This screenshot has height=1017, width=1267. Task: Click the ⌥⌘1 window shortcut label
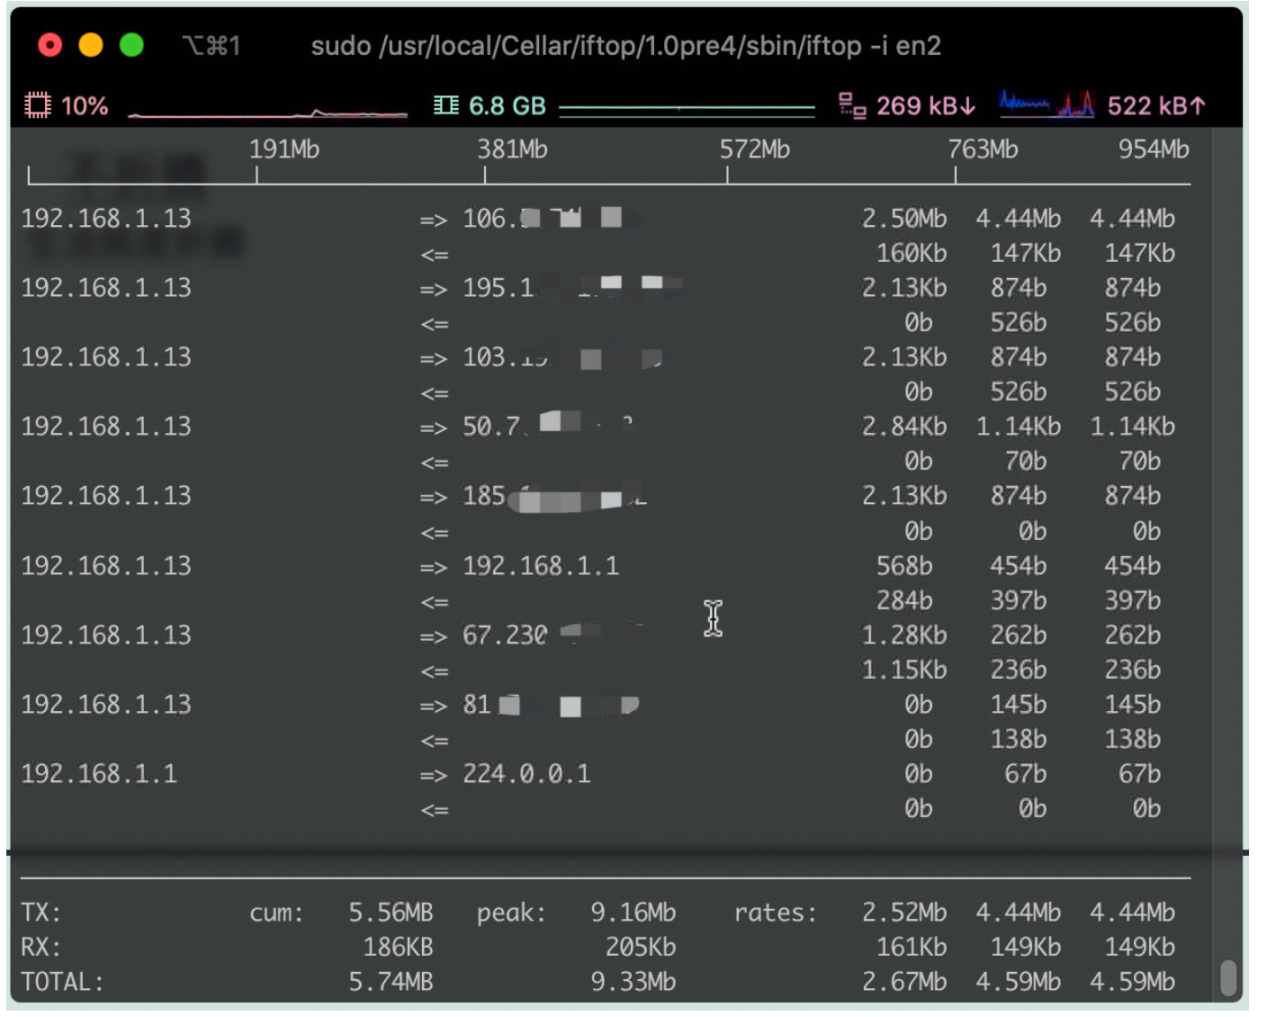click(211, 46)
